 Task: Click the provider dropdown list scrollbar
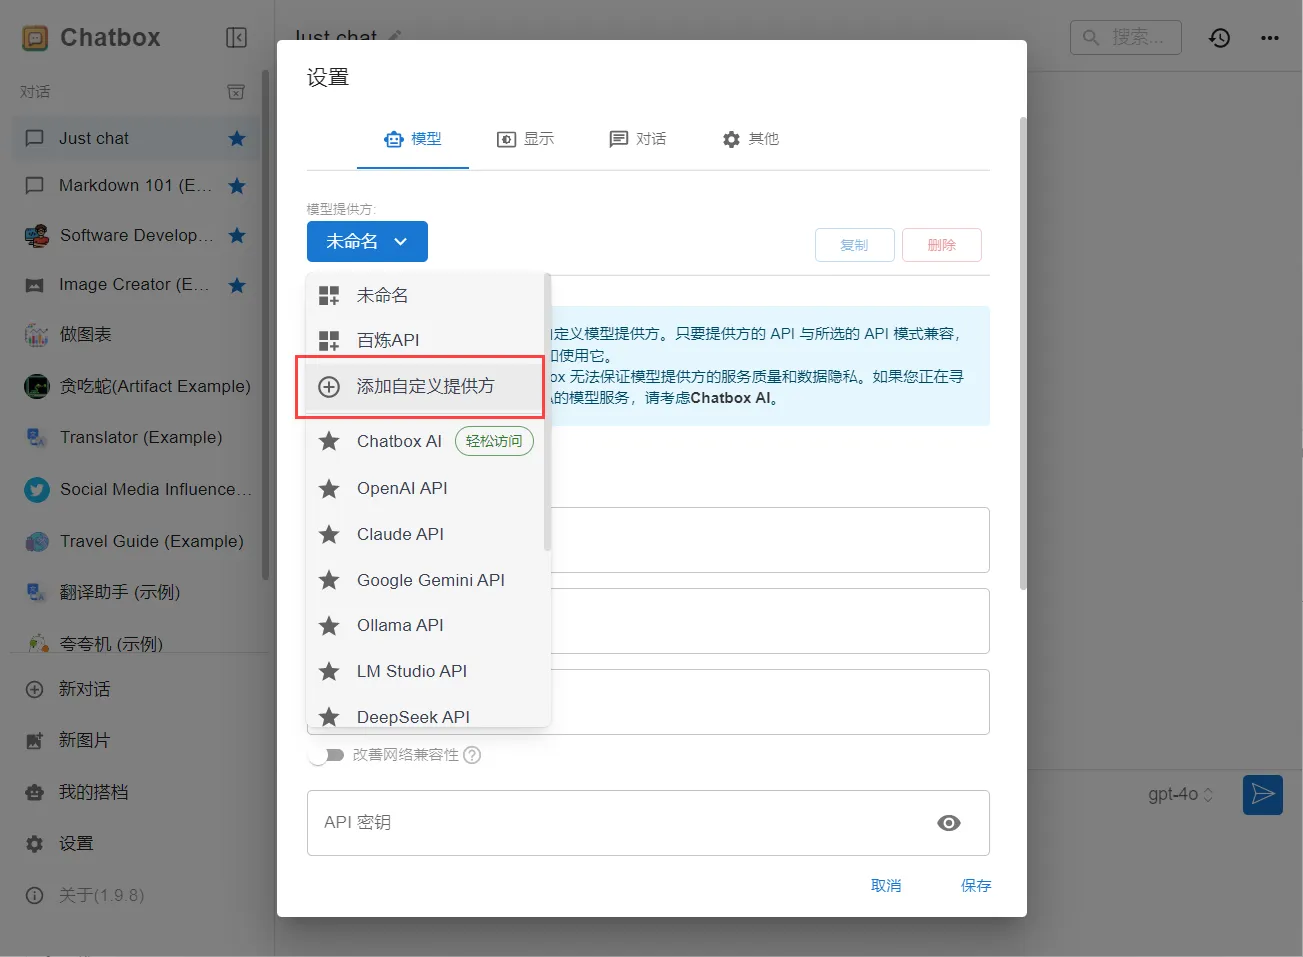(547, 411)
